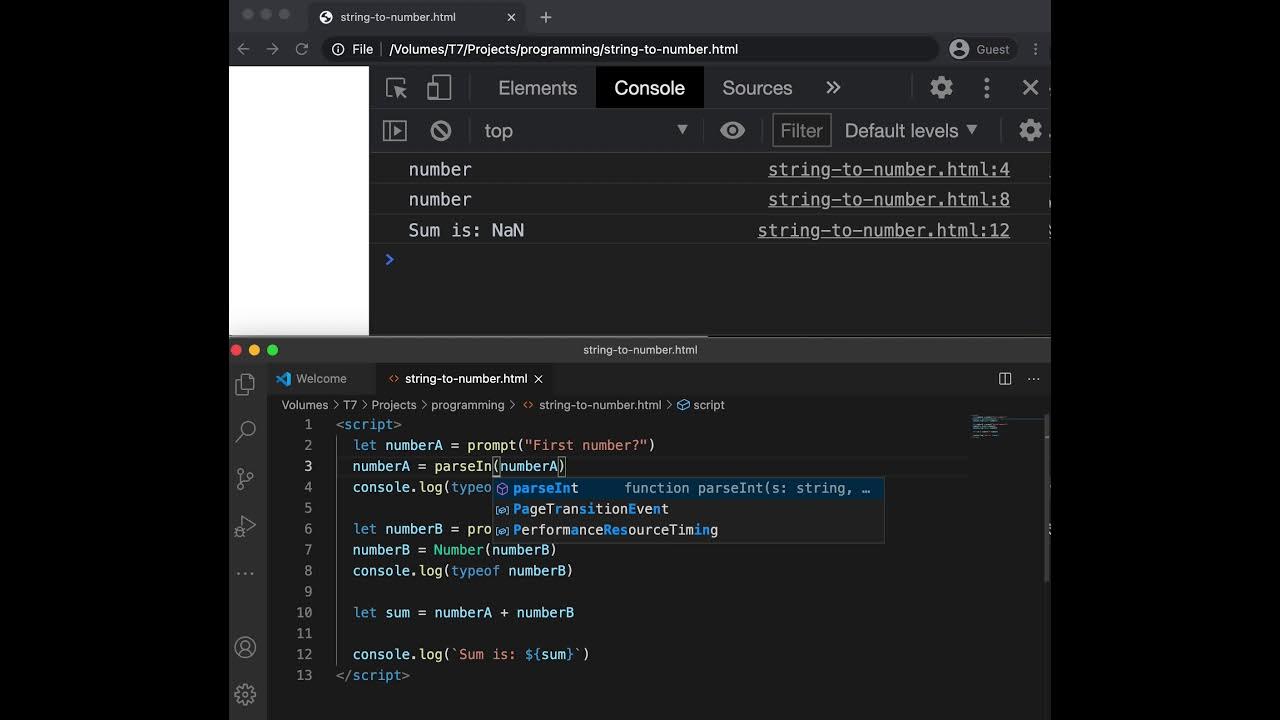
Task: Open DevTools settings gear
Action: click(x=941, y=88)
